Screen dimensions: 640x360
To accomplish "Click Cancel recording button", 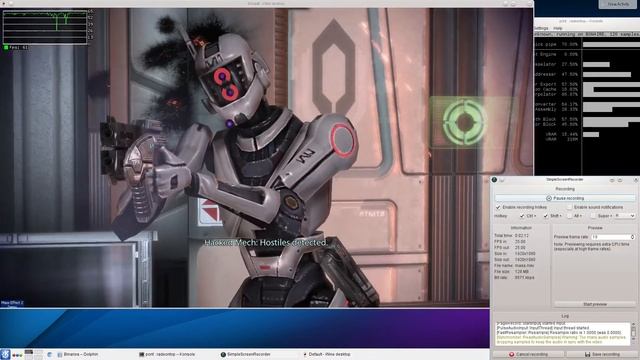I will click(x=529, y=354).
